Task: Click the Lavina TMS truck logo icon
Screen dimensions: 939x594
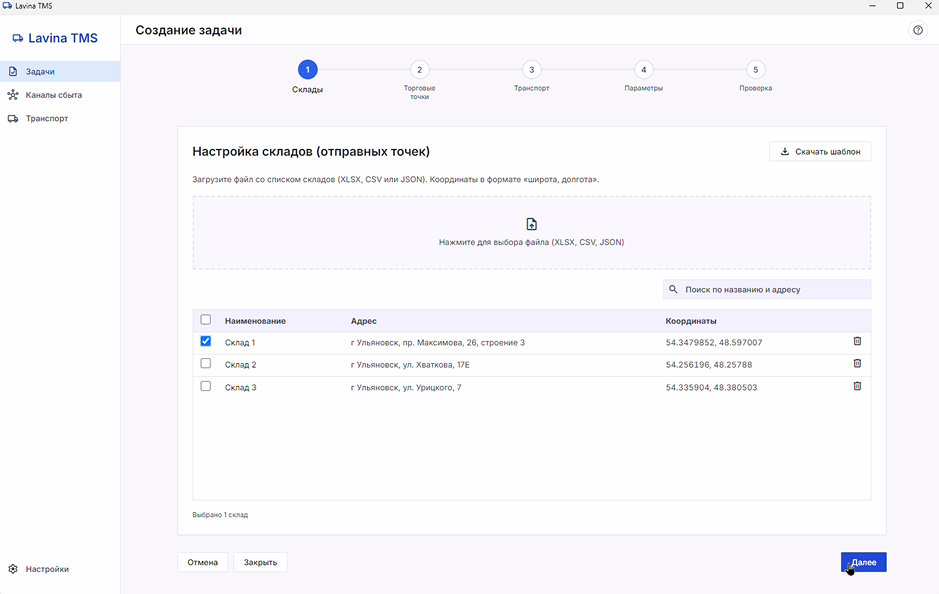Action: click(x=18, y=38)
